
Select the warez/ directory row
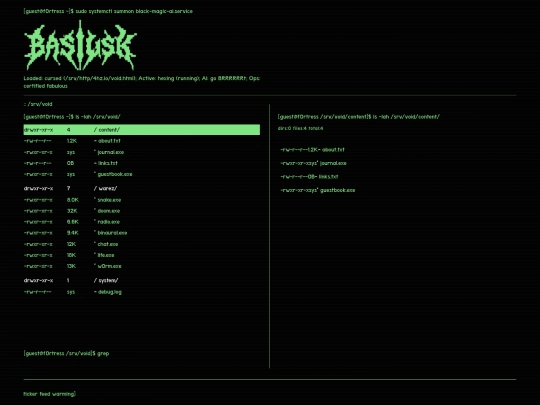142,188
